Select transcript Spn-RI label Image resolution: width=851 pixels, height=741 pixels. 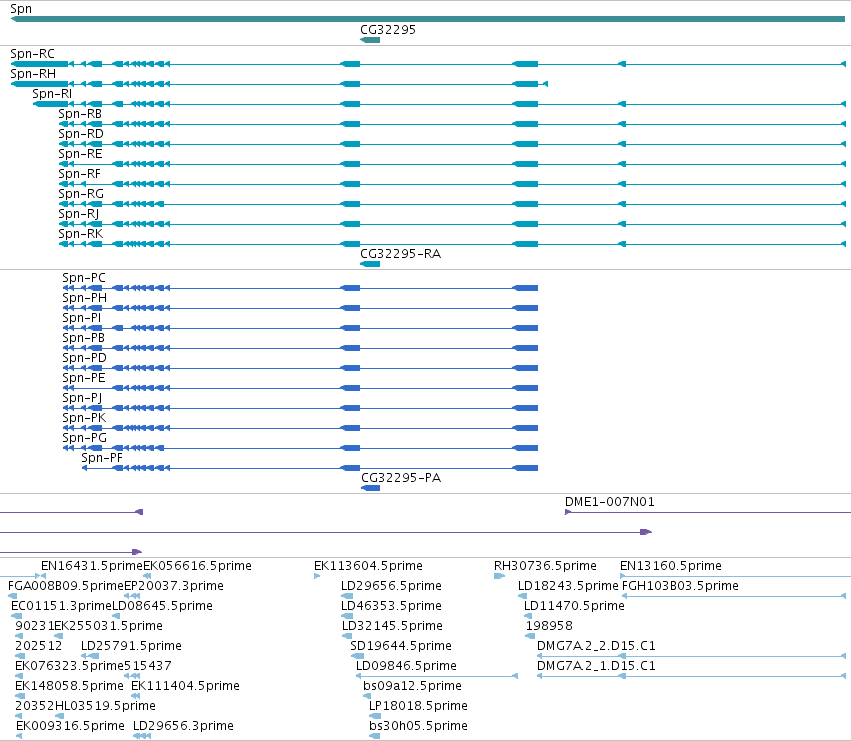(52, 94)
